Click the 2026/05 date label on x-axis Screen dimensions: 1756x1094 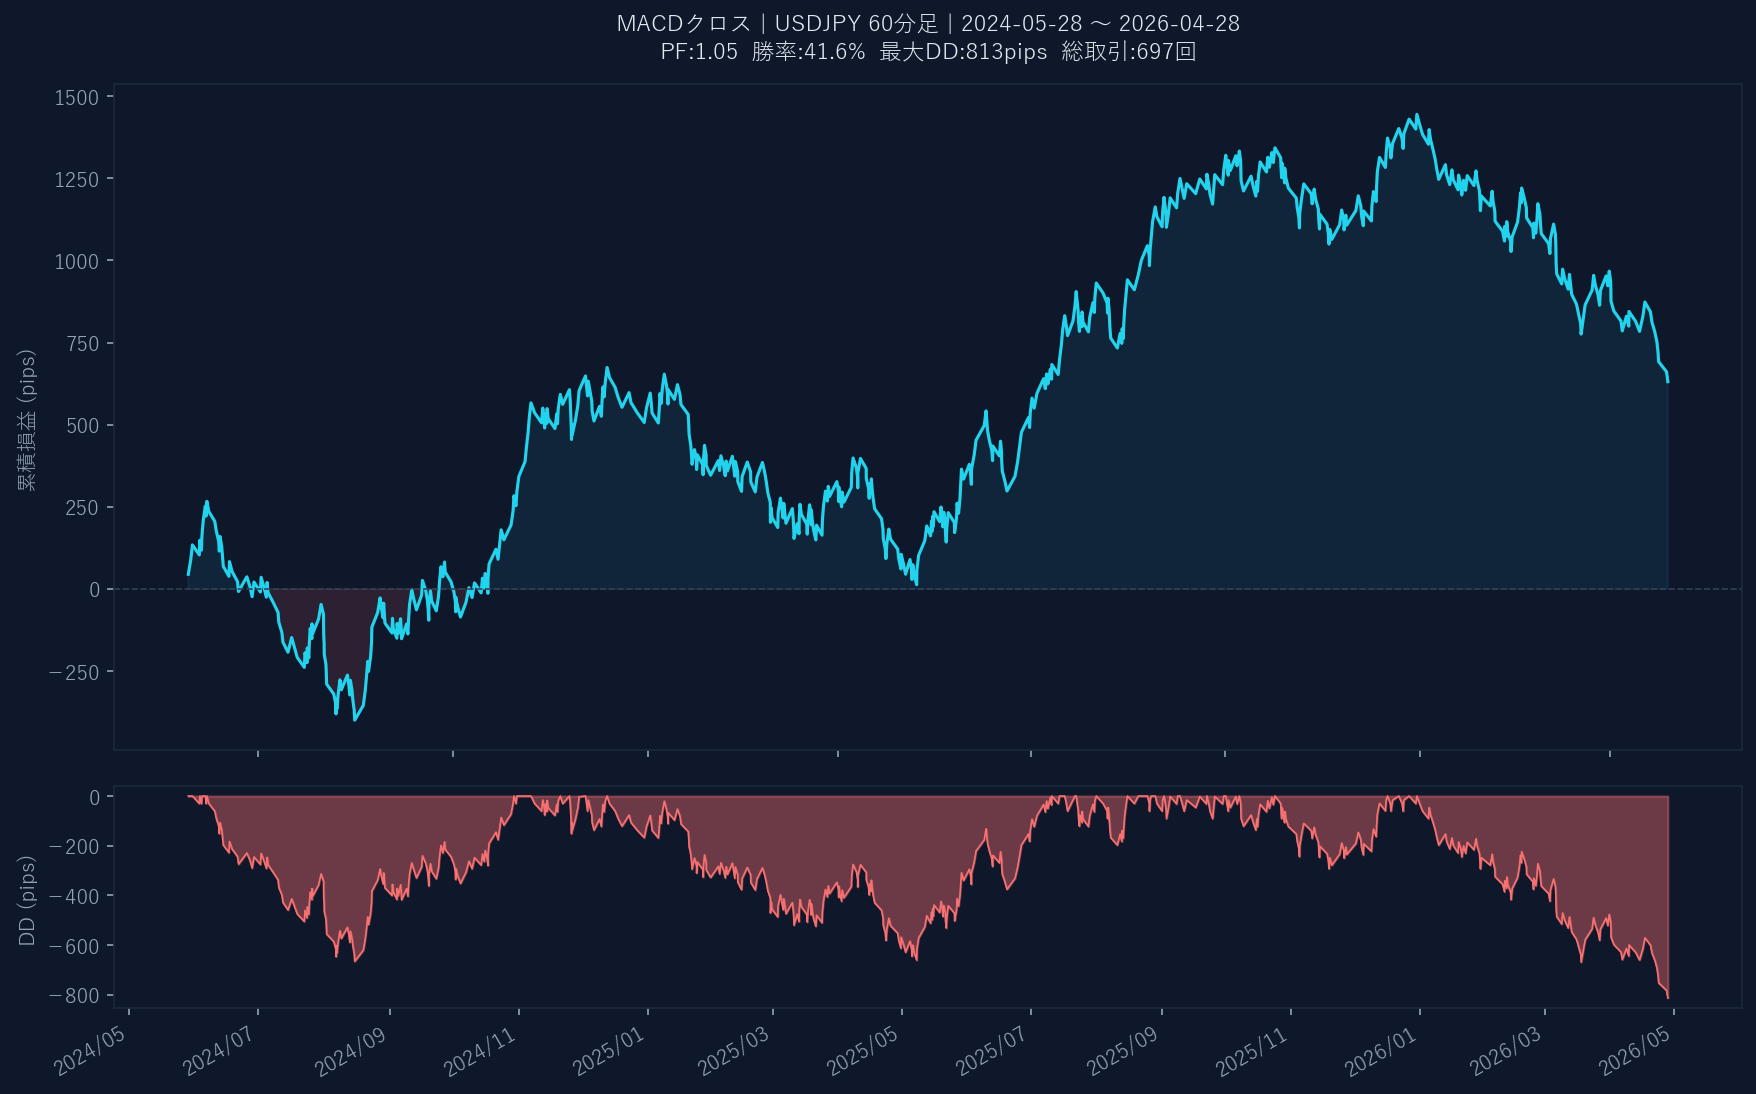coord(1634,1052)
